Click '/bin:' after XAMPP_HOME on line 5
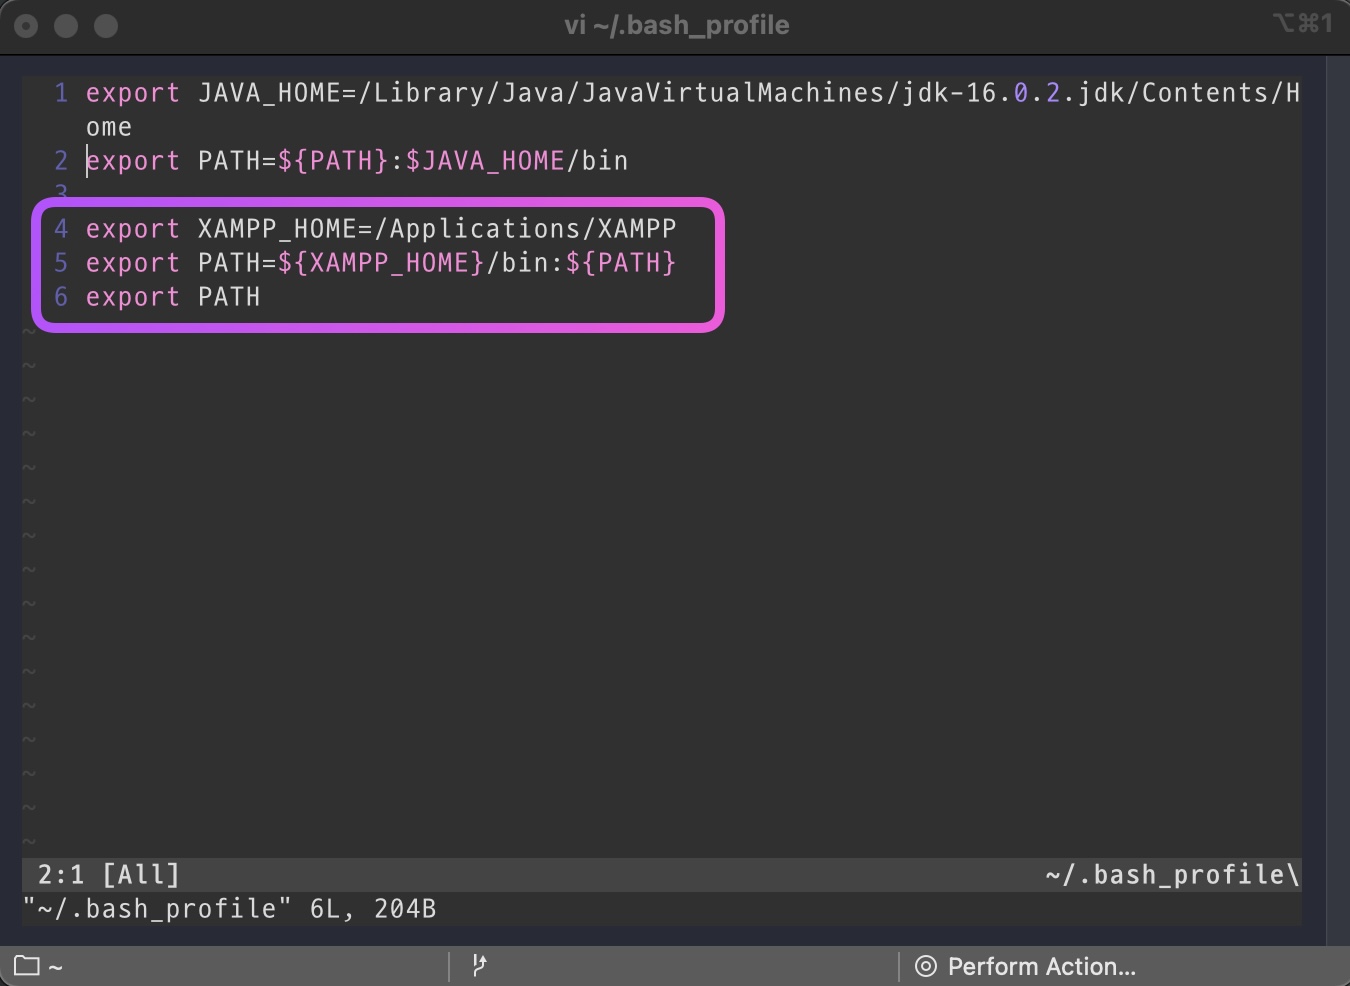1350x986 pixels. pos(525,263)
